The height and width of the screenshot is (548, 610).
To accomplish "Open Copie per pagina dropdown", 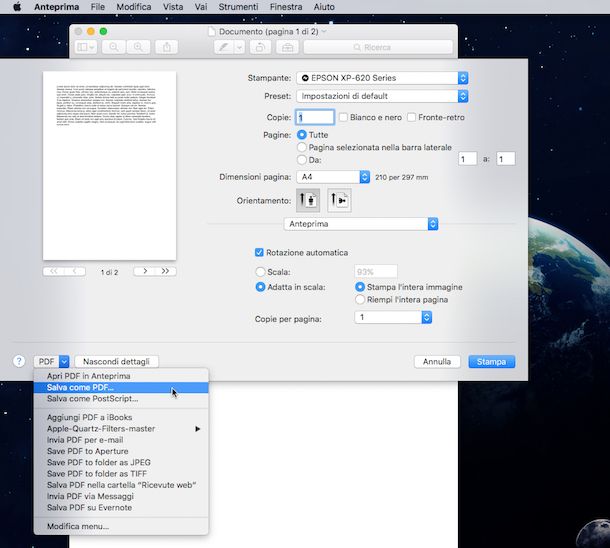I will tap(393, 317).
